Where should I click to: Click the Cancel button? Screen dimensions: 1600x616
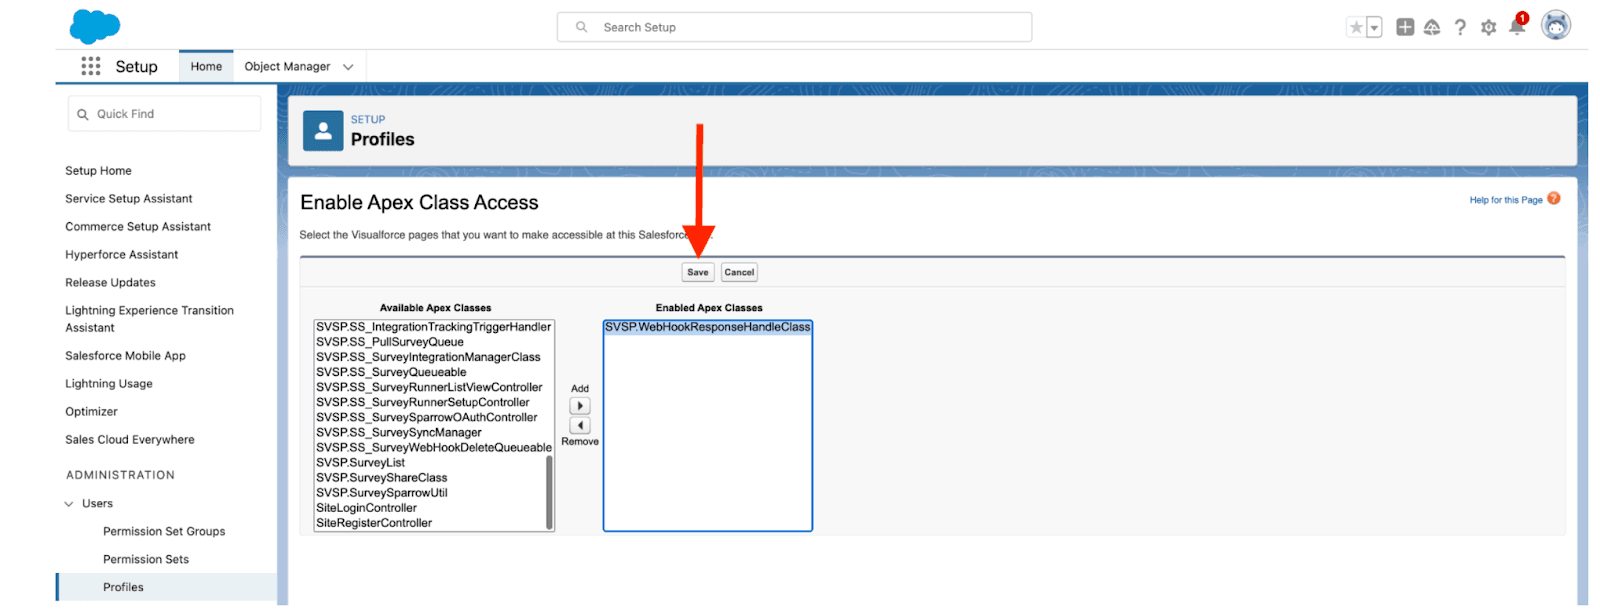tap(739, 272)
